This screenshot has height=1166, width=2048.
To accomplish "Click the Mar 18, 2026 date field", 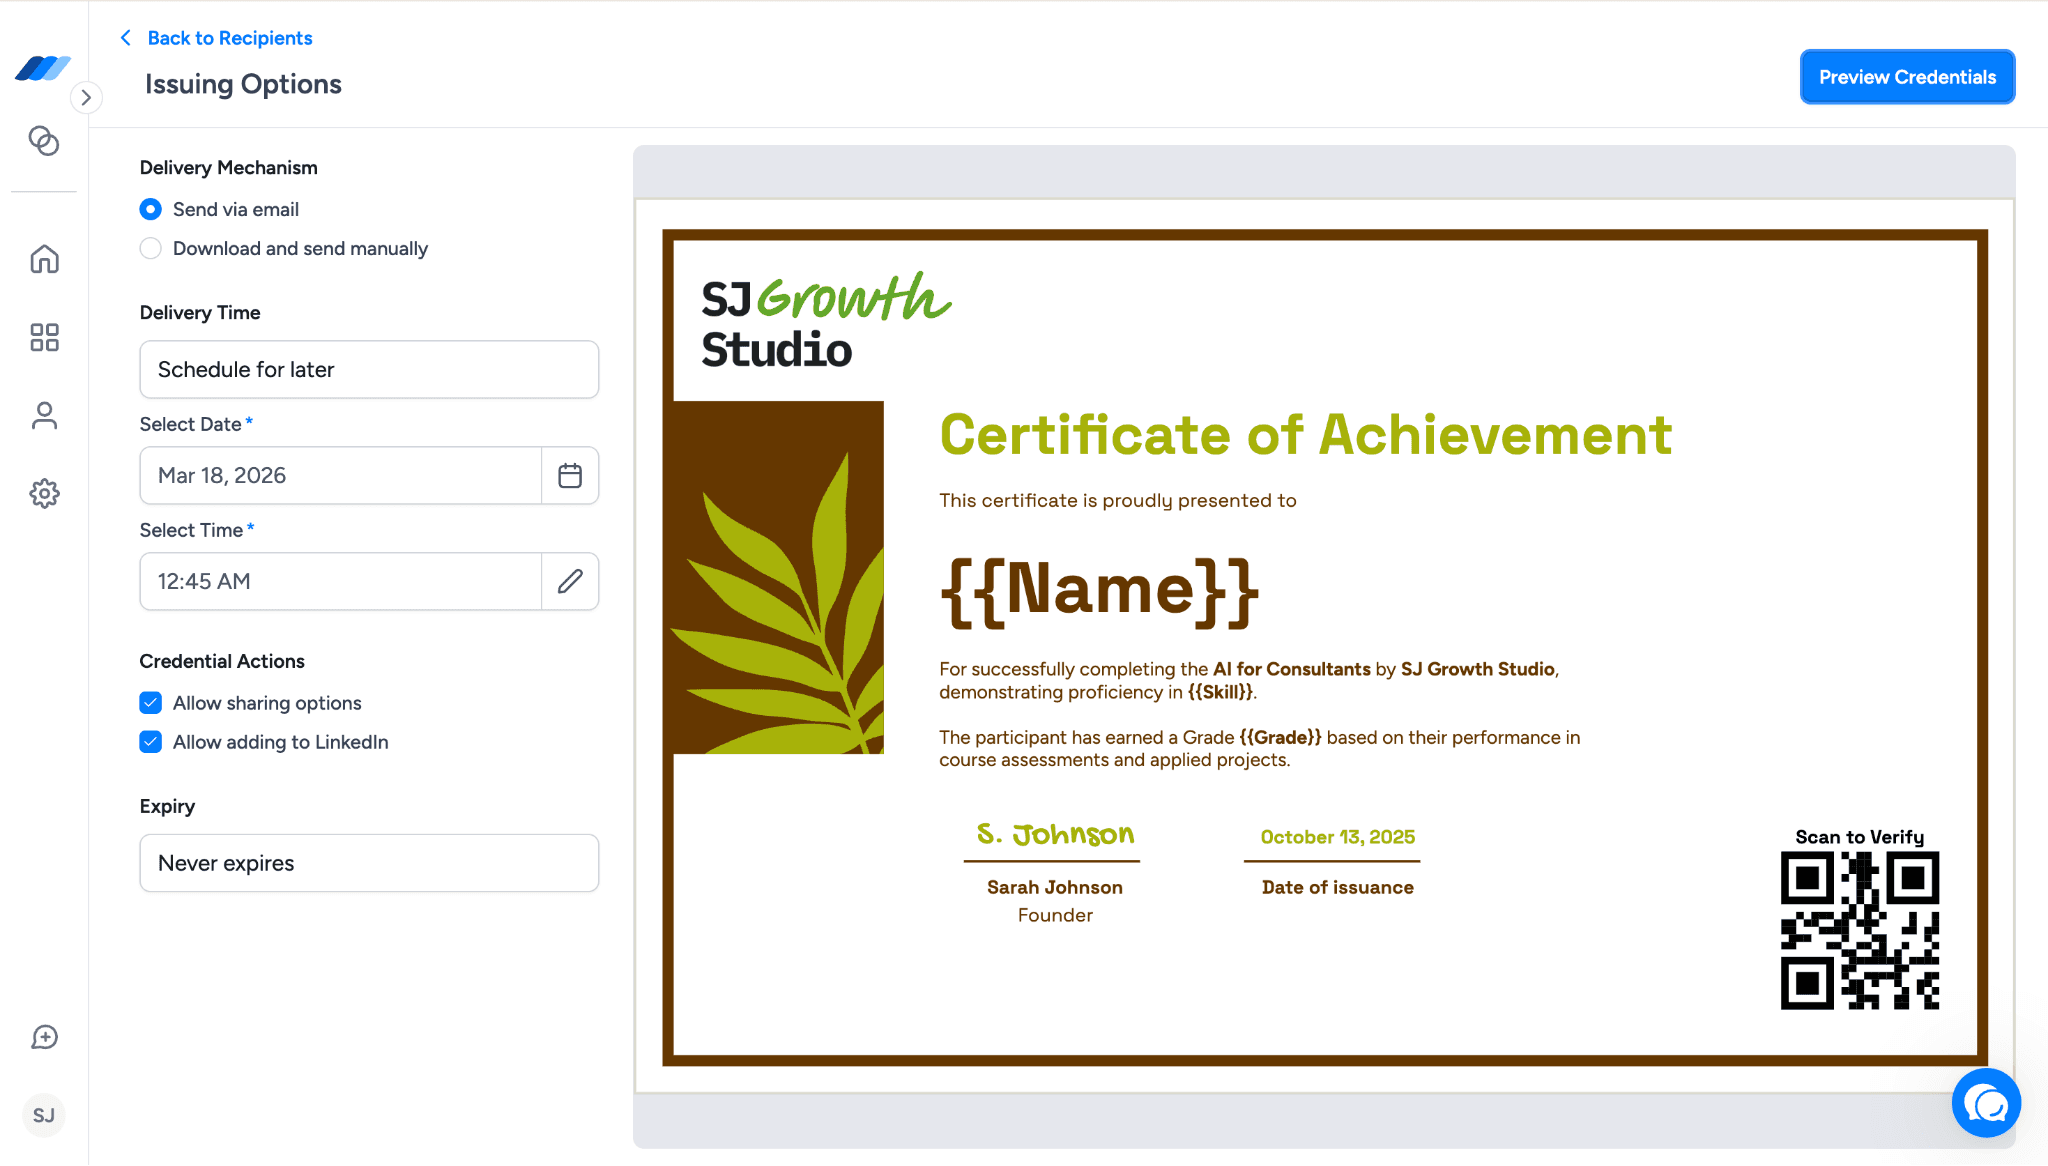I will tap(340, 476).
